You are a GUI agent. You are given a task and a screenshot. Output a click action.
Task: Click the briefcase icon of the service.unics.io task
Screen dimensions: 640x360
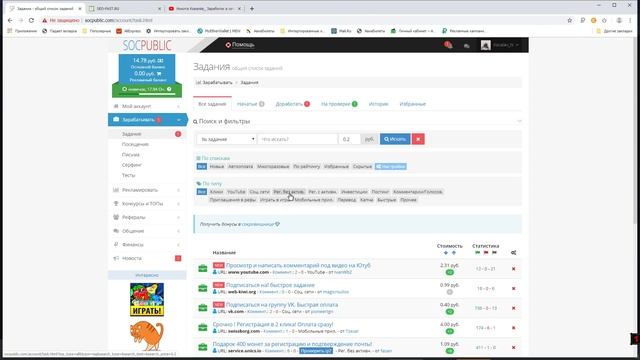(x=202, y=347)
